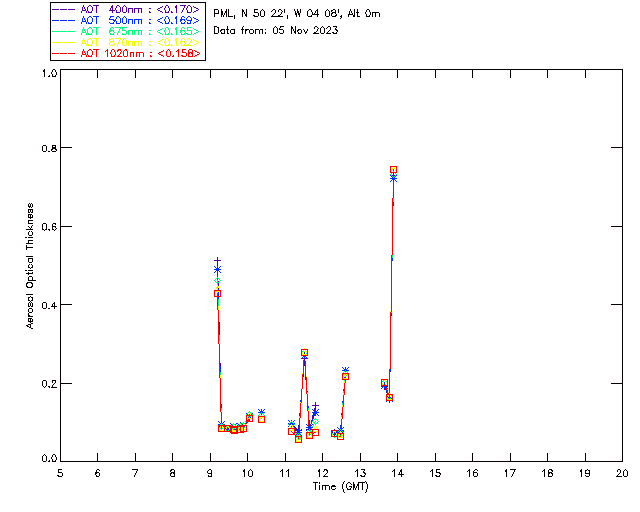This screenshot has width=640, height=512.
Task: Click the x-axis label 18
Action: coord(547,473)
